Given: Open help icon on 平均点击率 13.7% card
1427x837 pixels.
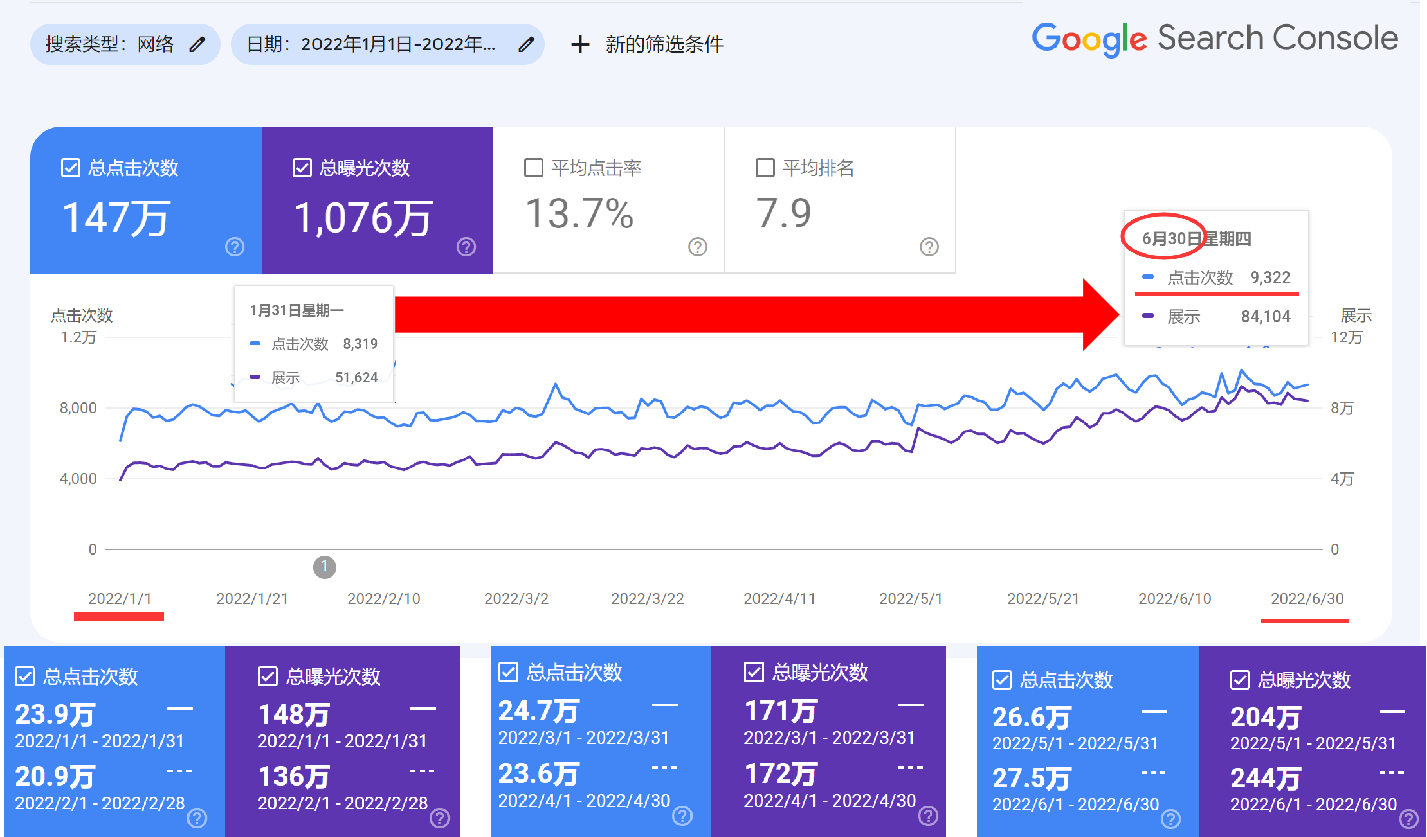Looking at the screenshot, I should pyautogui.click(x=698, y=246).
